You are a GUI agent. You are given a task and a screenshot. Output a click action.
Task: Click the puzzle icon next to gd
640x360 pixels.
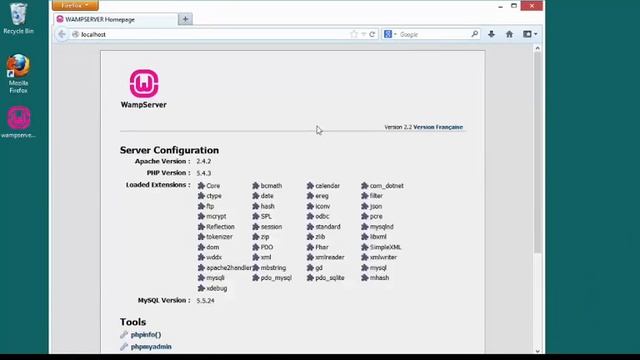coord(310,268)
